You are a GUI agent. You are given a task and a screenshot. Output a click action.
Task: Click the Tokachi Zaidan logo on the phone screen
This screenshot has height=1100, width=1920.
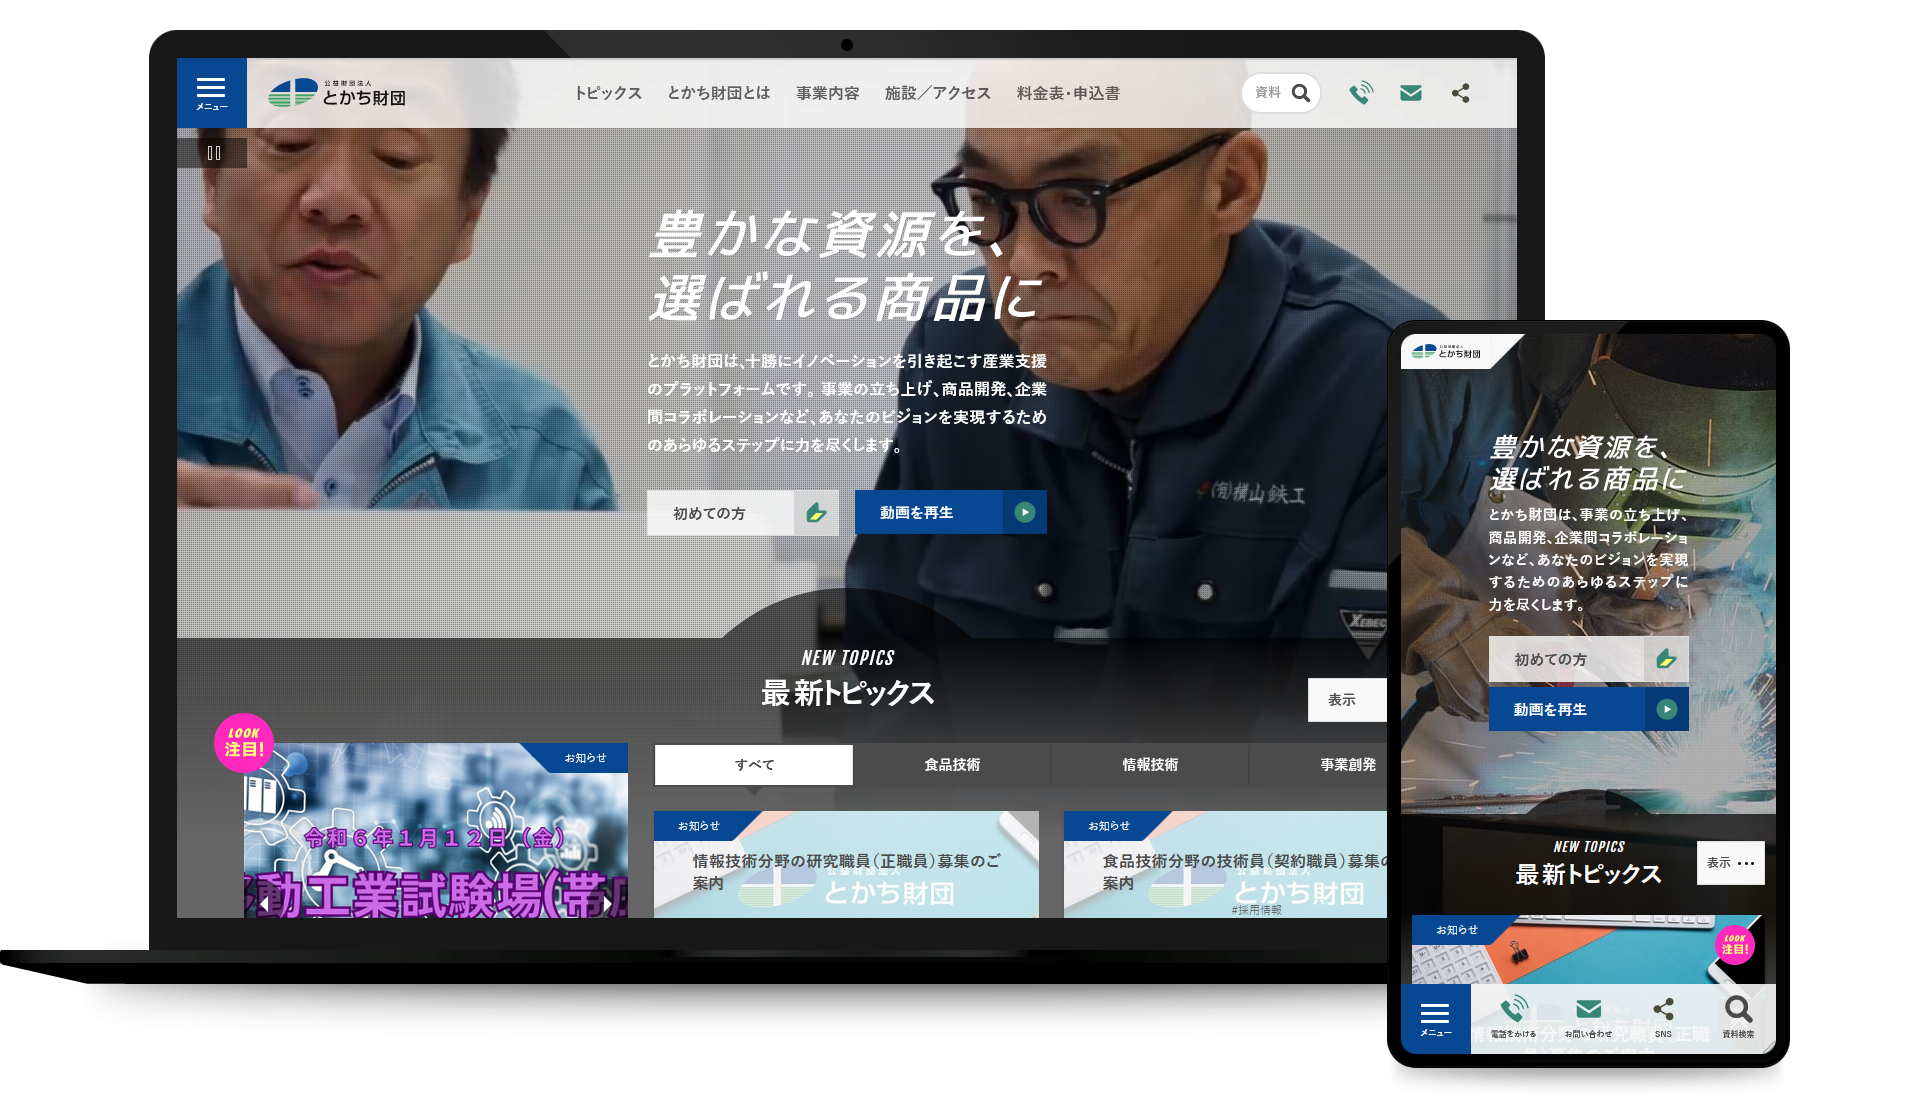coord(1446,352)
